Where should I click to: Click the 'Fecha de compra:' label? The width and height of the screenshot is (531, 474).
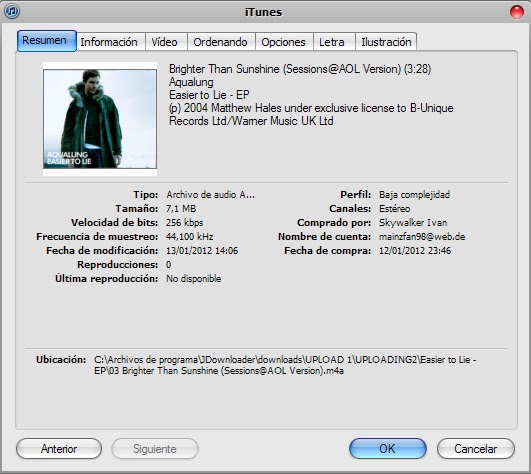[x=328, y=251]
